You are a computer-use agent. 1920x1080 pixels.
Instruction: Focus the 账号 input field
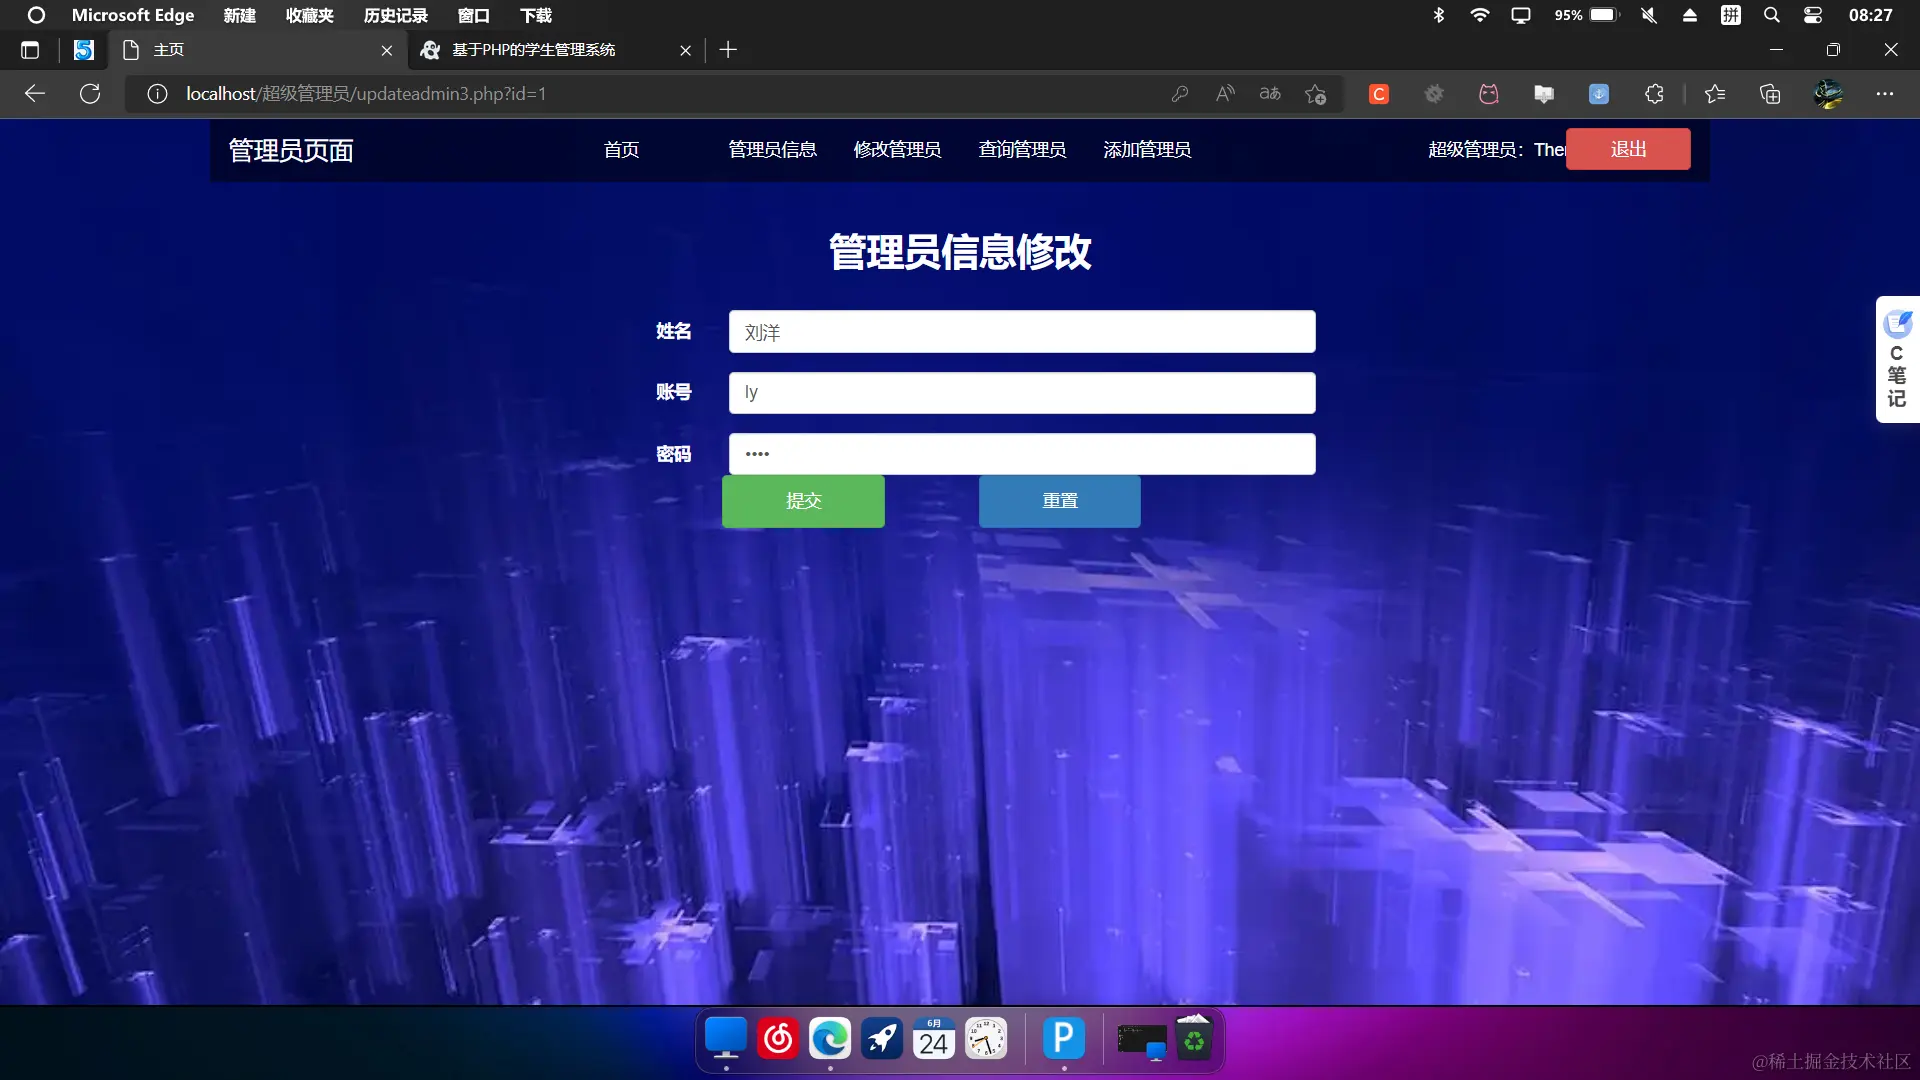(1022, 393)
